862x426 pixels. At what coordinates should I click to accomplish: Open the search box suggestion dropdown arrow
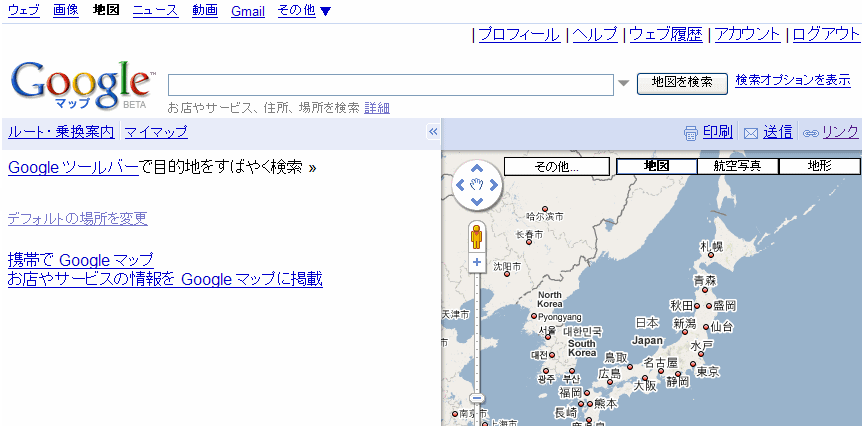coord(623,83)
